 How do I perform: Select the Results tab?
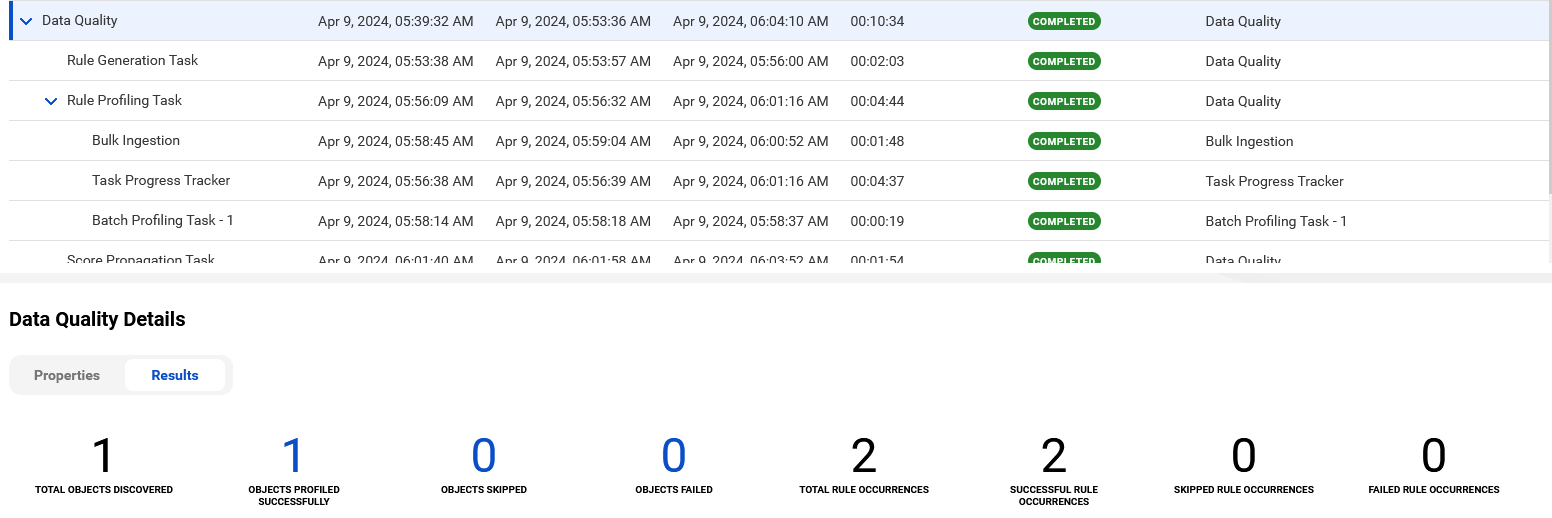tap(175, 375)
